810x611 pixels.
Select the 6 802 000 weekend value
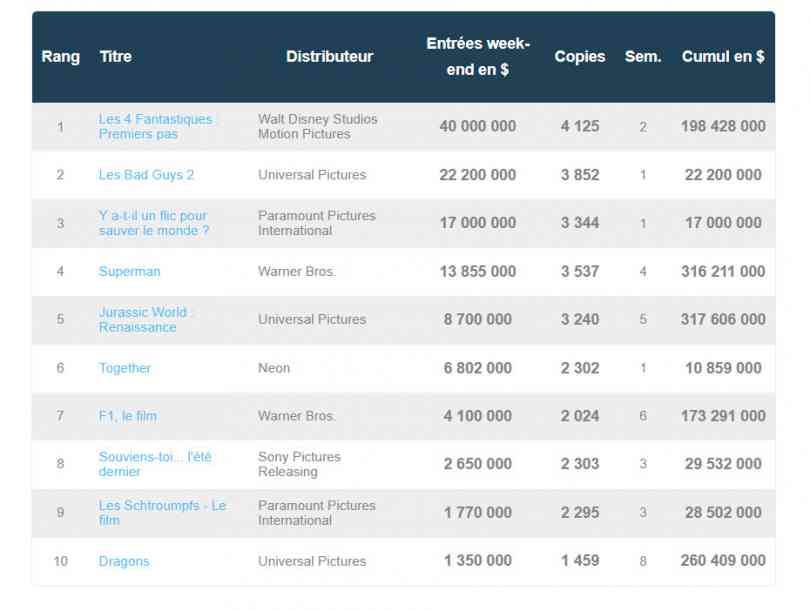478,368
